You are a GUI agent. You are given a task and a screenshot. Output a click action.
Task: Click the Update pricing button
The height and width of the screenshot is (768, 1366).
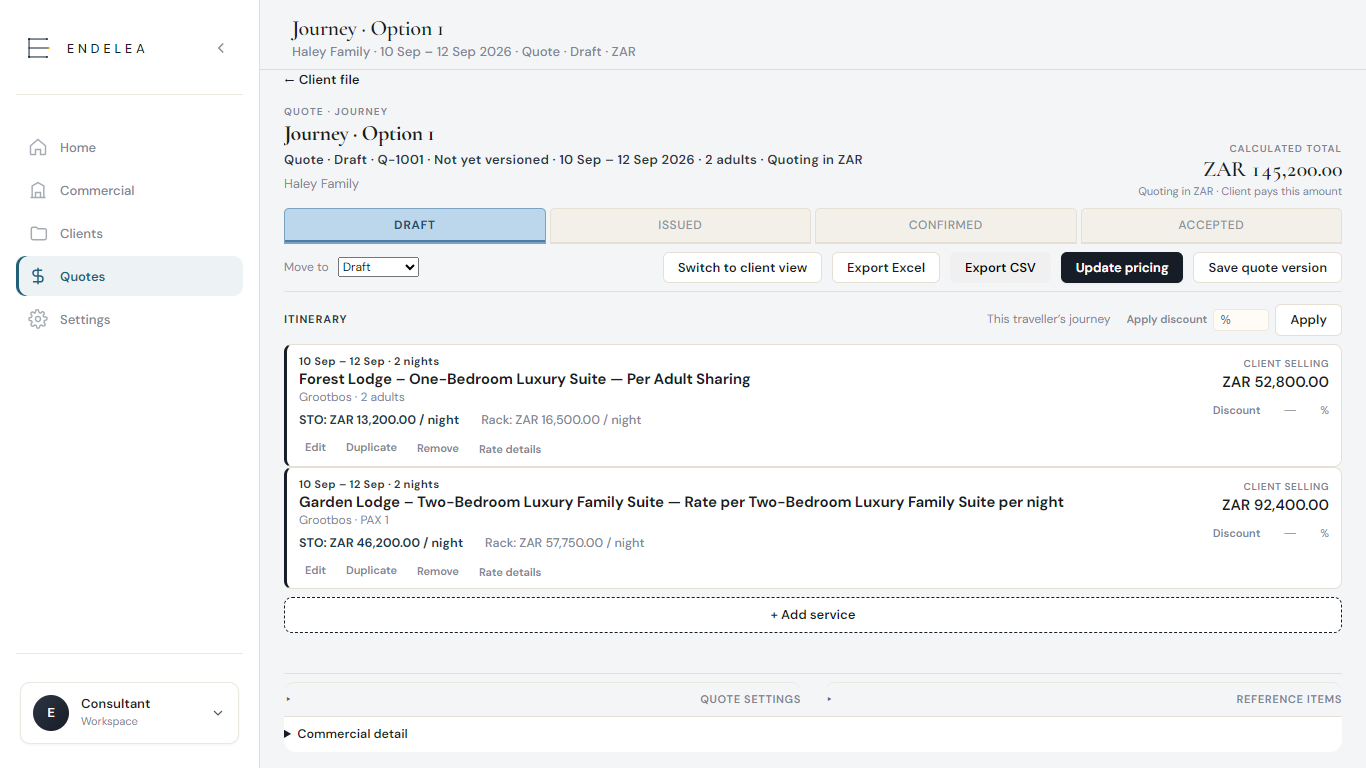coord(1122,267)
